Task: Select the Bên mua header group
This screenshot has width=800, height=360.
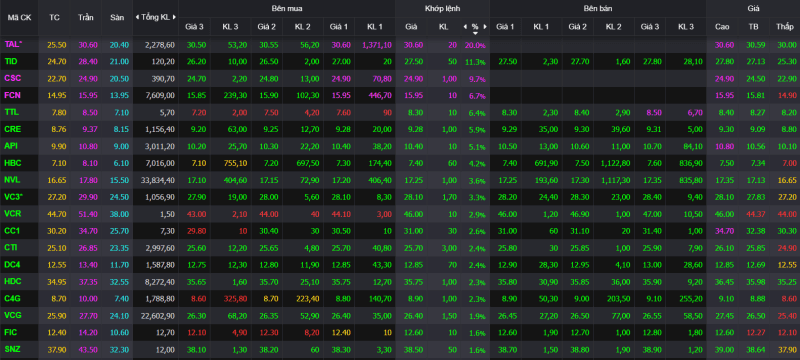Action: (x=286, y=9)
